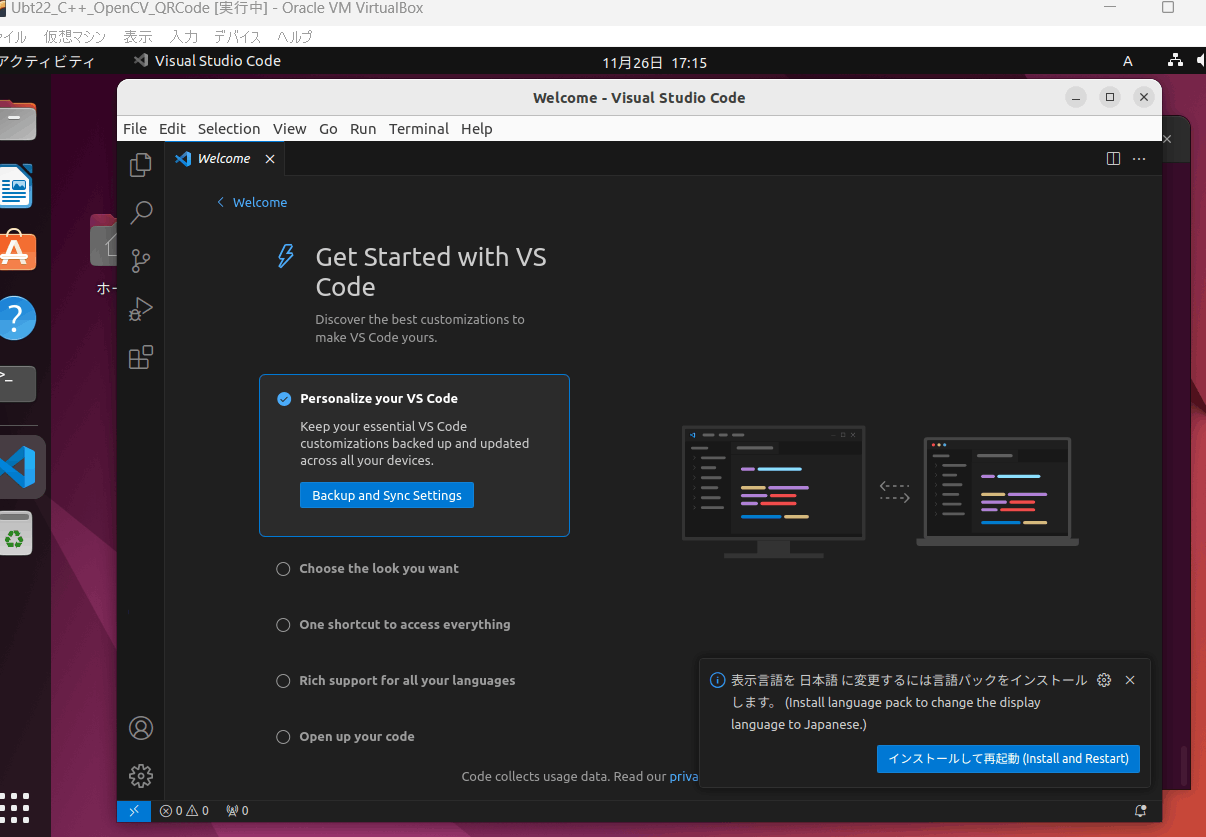The image size is (1206, 837).
Task: Open the Terminal menu
Action: [x=419, y=129]
